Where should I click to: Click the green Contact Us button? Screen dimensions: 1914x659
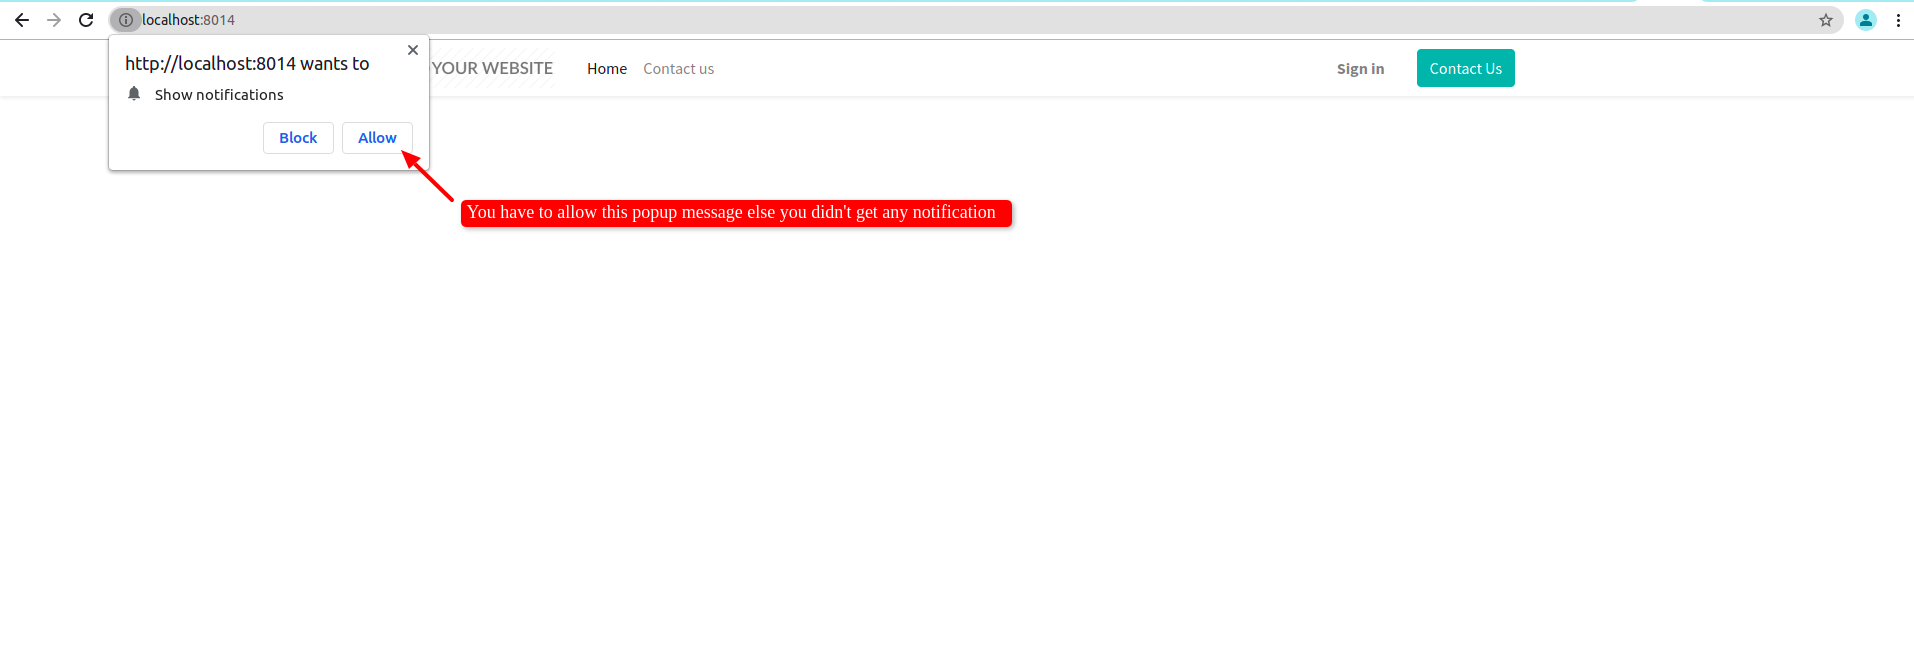pos(1466,68)
